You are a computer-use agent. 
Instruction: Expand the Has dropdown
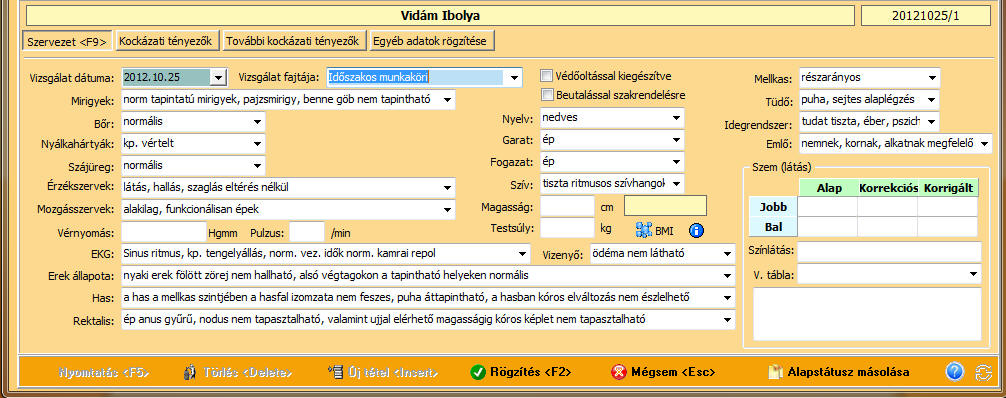coord(726,297)
